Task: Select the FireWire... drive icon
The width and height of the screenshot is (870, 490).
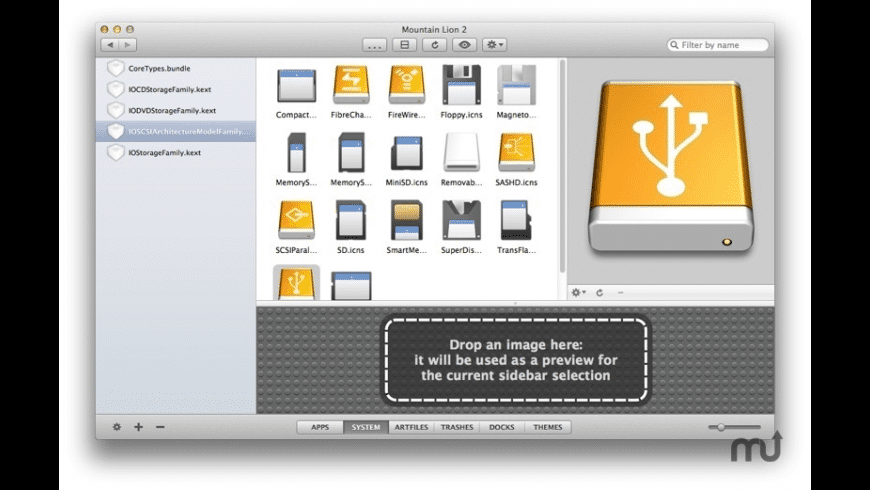Action: point(406,85)
